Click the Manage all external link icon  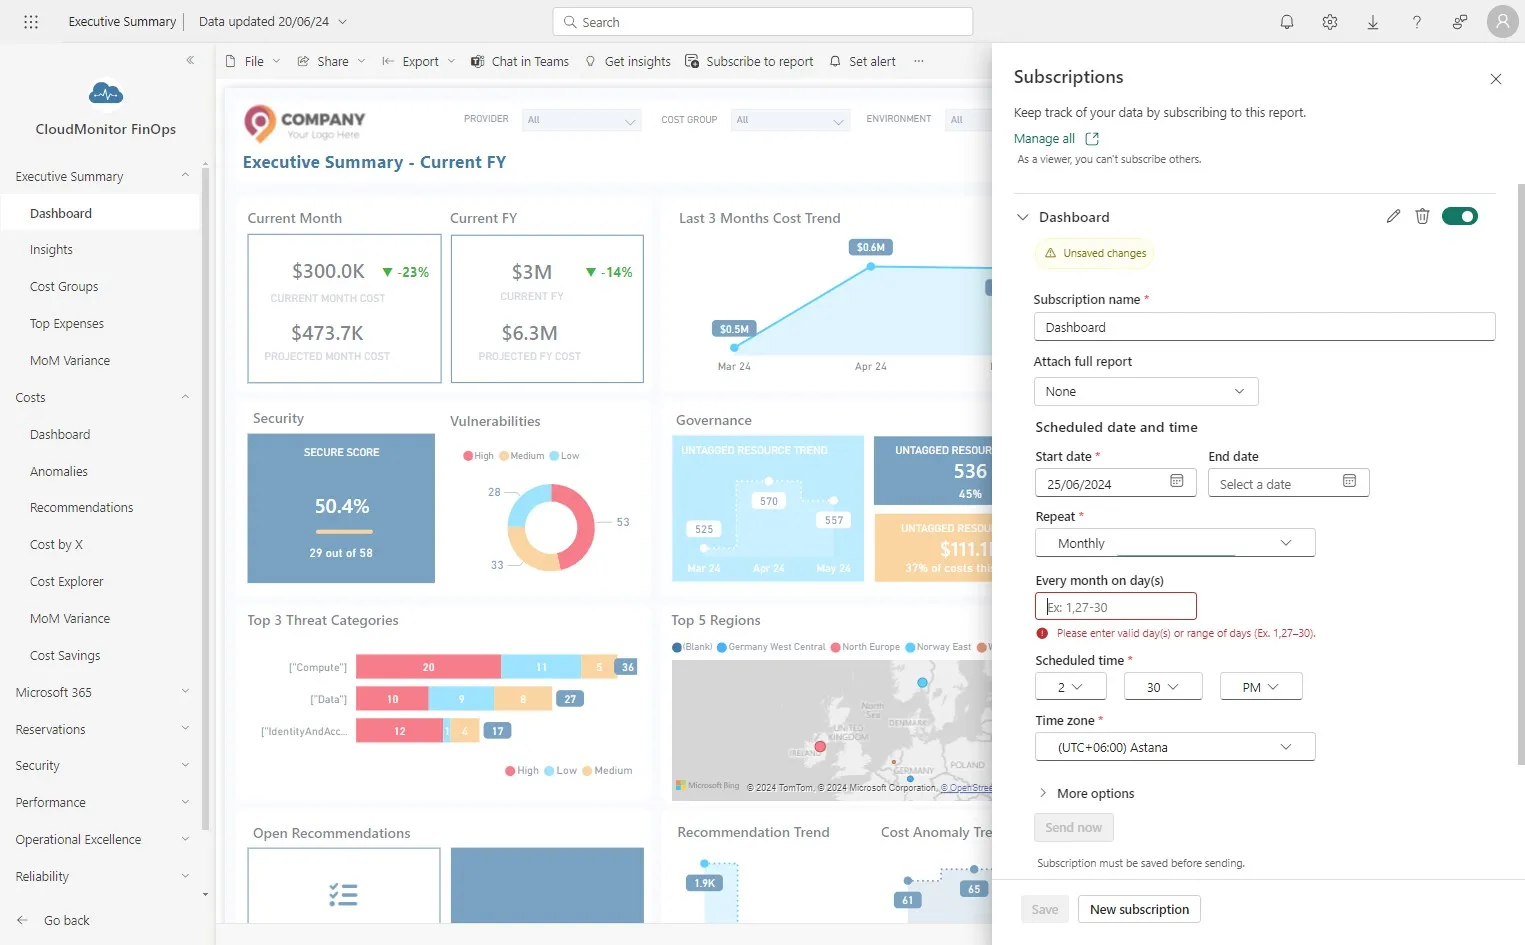click(1092, 139)
